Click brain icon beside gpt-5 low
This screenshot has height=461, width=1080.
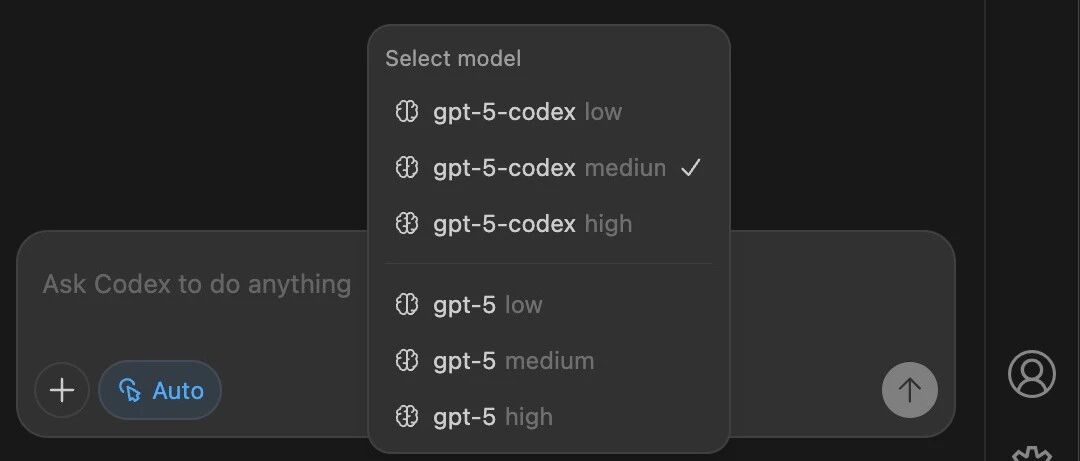click(406, 305)
